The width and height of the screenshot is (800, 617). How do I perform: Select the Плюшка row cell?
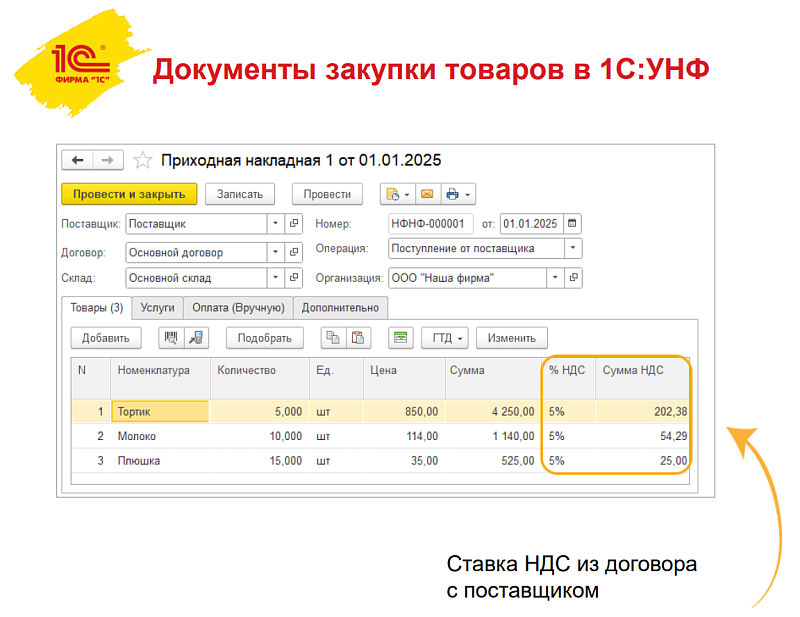point(160,460)
